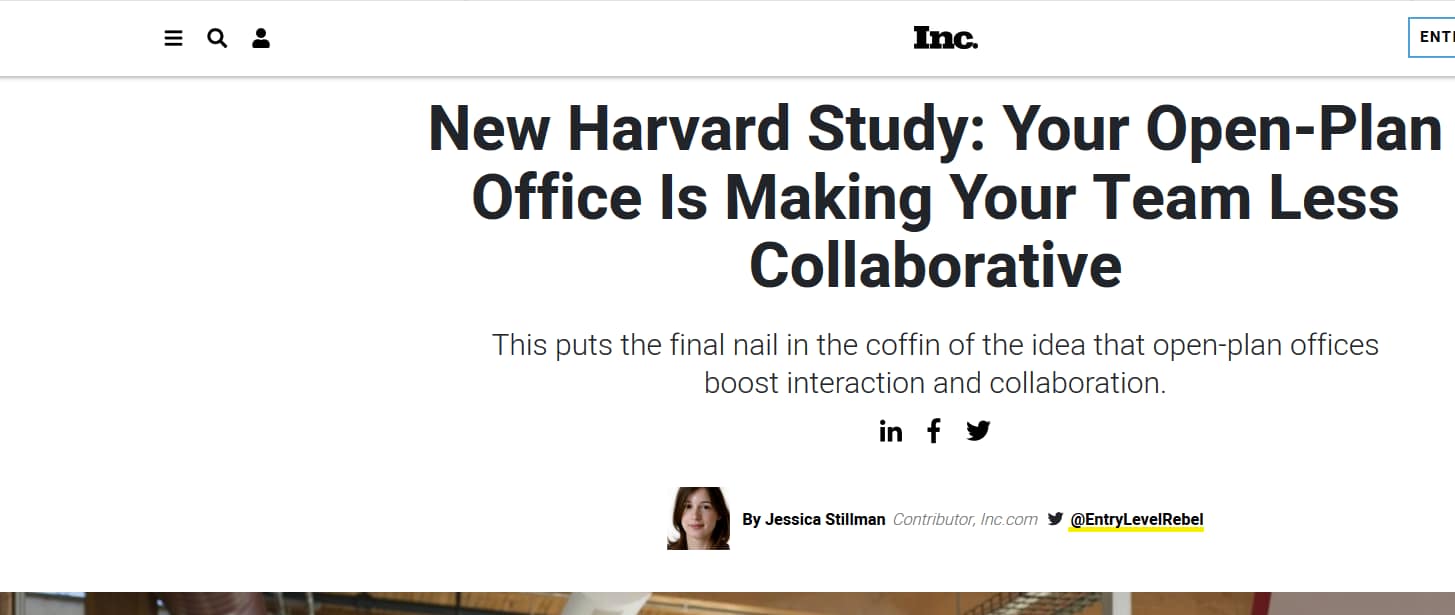Open the @EntryLevelRebel Twitter link
Viewport: 1455px width, 615px height.
(1136, 519)
